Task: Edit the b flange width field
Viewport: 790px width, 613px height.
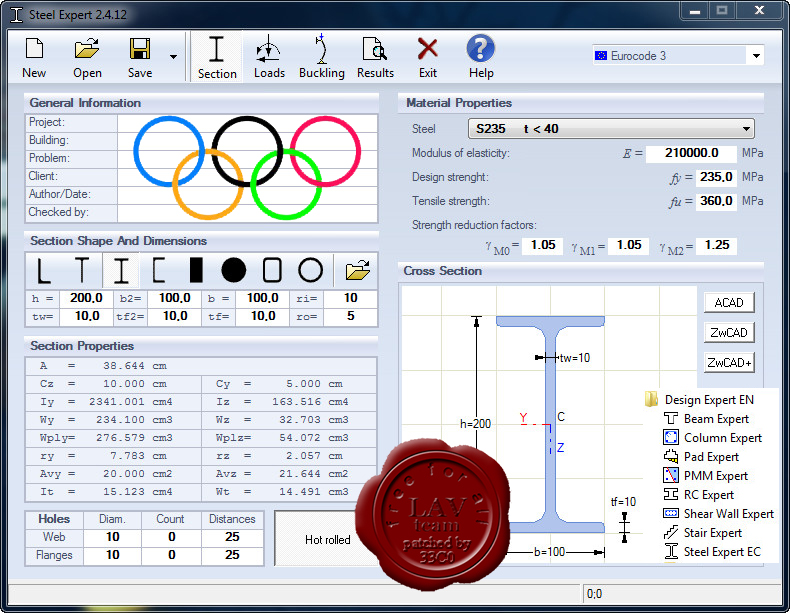Action: click(262, 298)
